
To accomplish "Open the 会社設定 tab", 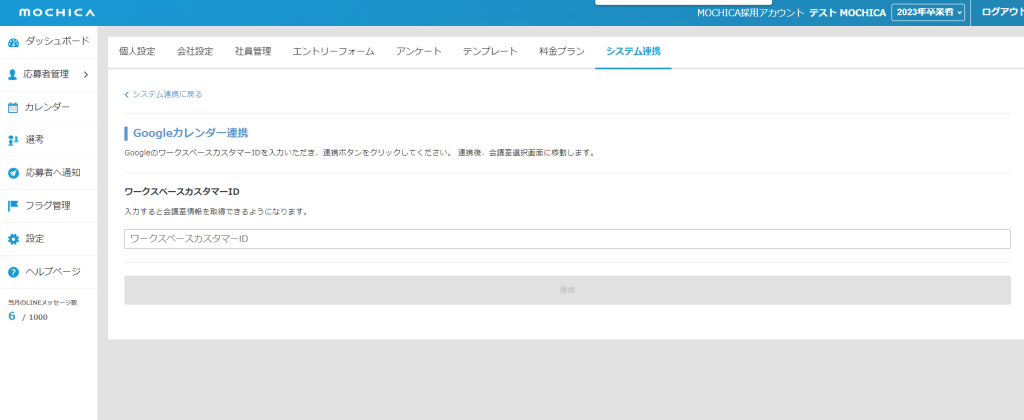I will 195,51.
